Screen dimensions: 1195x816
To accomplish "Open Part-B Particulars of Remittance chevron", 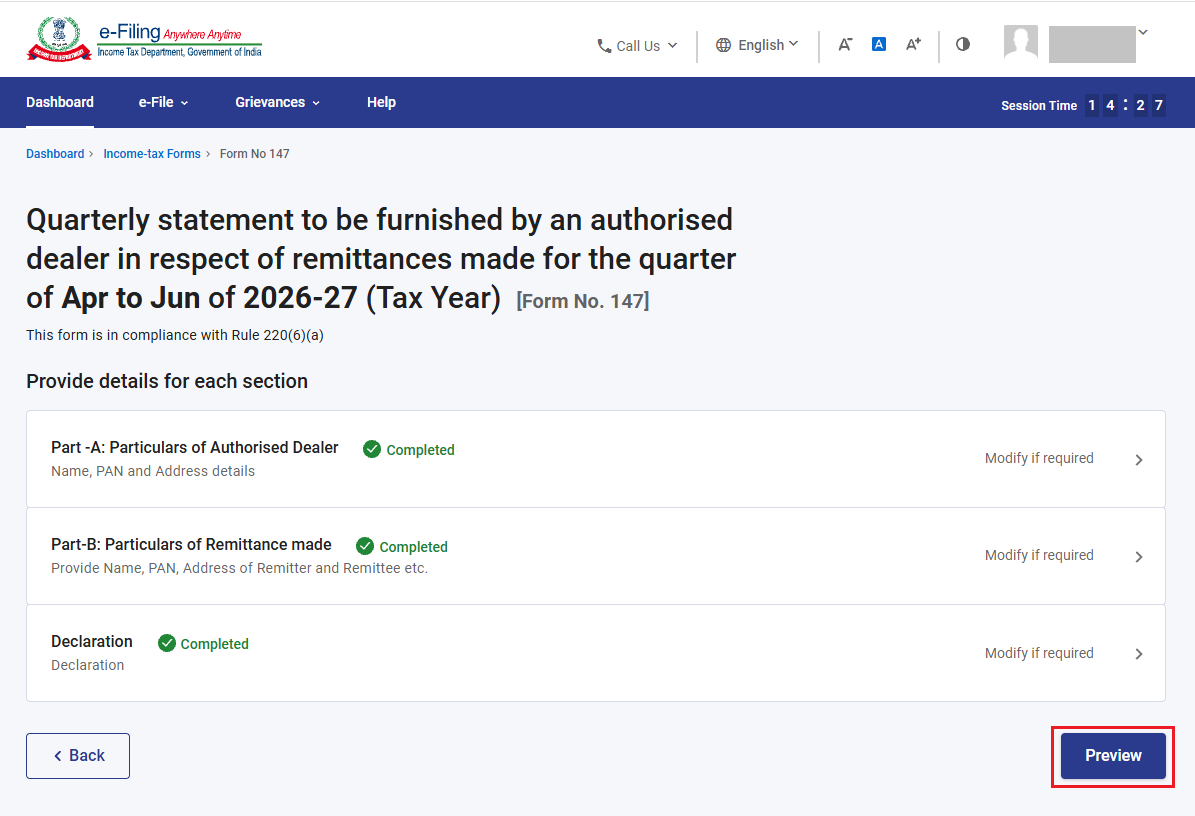I will click(x=1139, y=557).
